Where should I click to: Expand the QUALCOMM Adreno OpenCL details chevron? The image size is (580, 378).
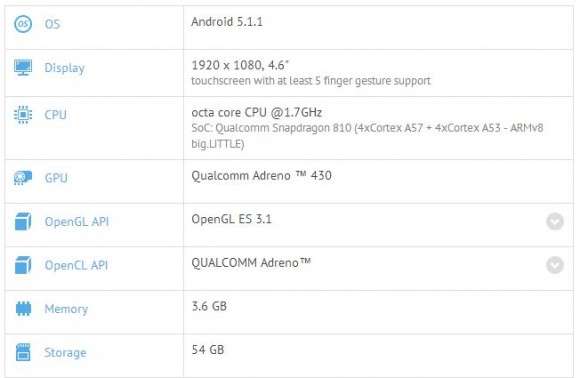point(555,265)
